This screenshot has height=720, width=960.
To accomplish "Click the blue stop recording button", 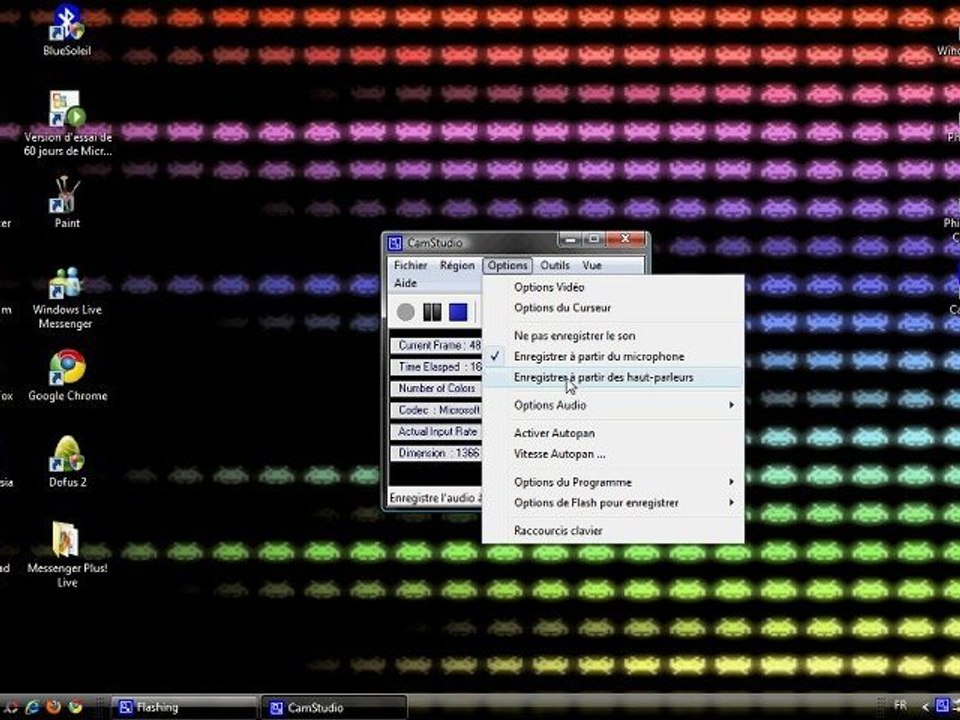I will pos(459,312).
